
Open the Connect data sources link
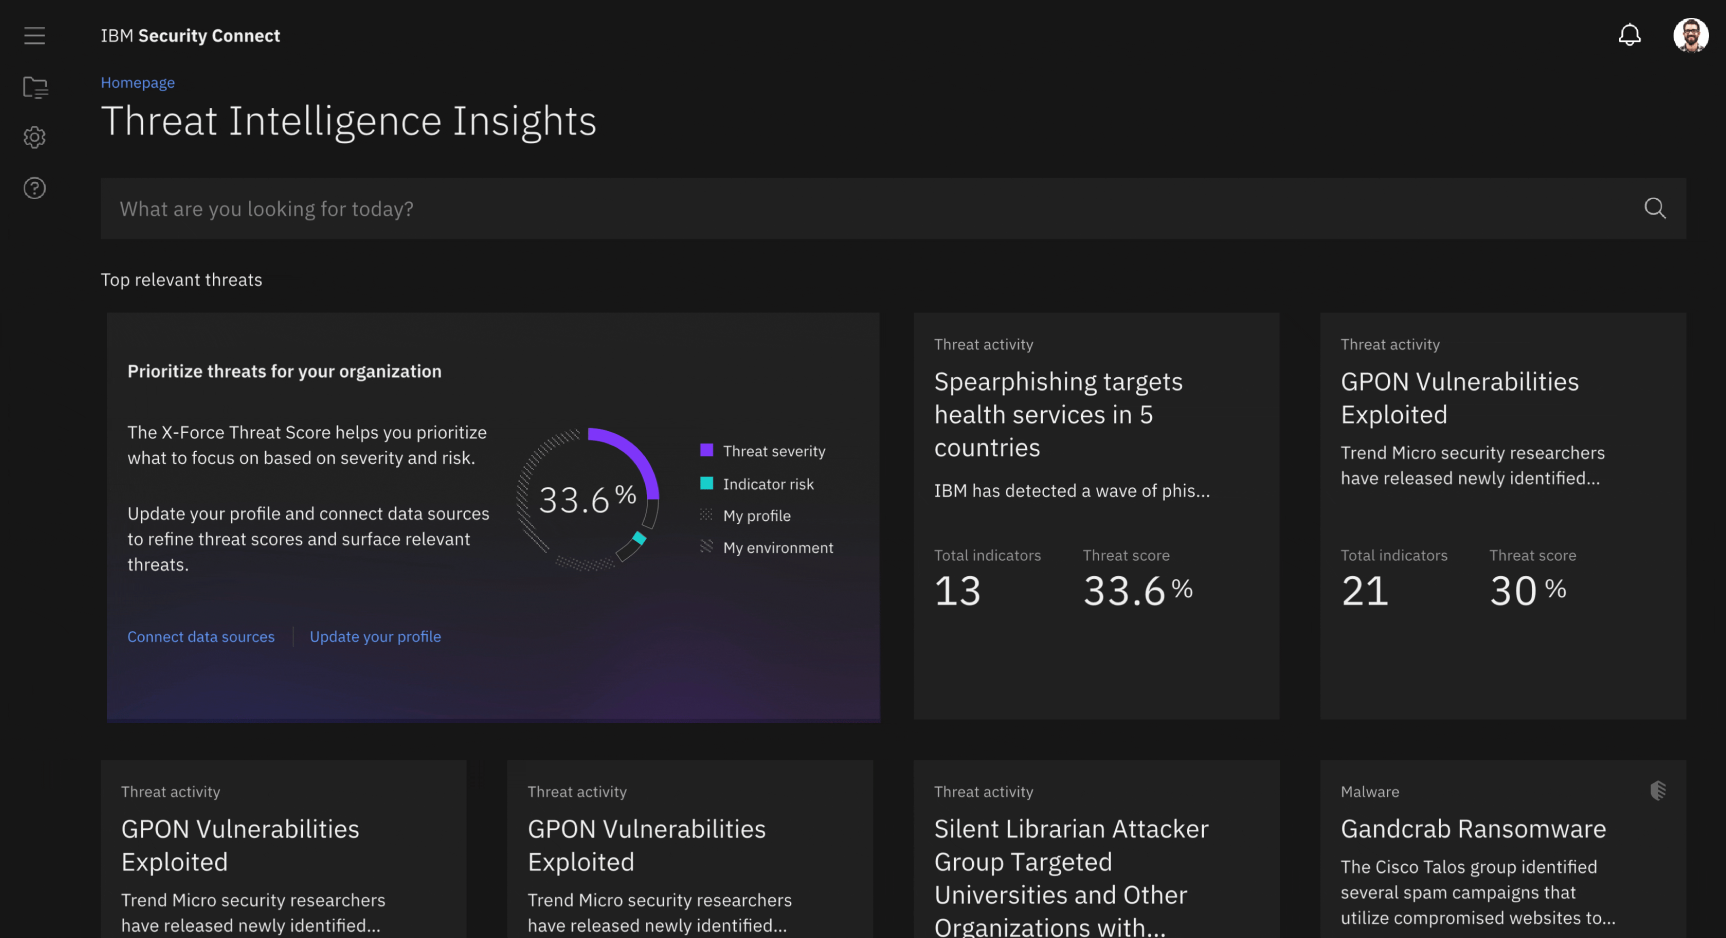click(201, 637)
